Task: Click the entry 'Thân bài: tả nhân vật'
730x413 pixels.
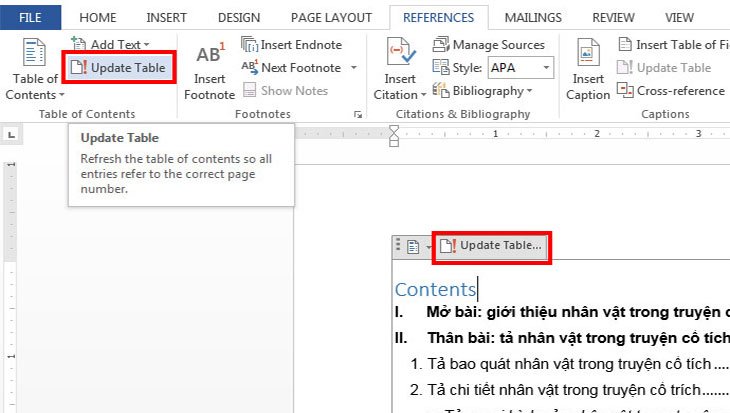Action: [562, 338]
